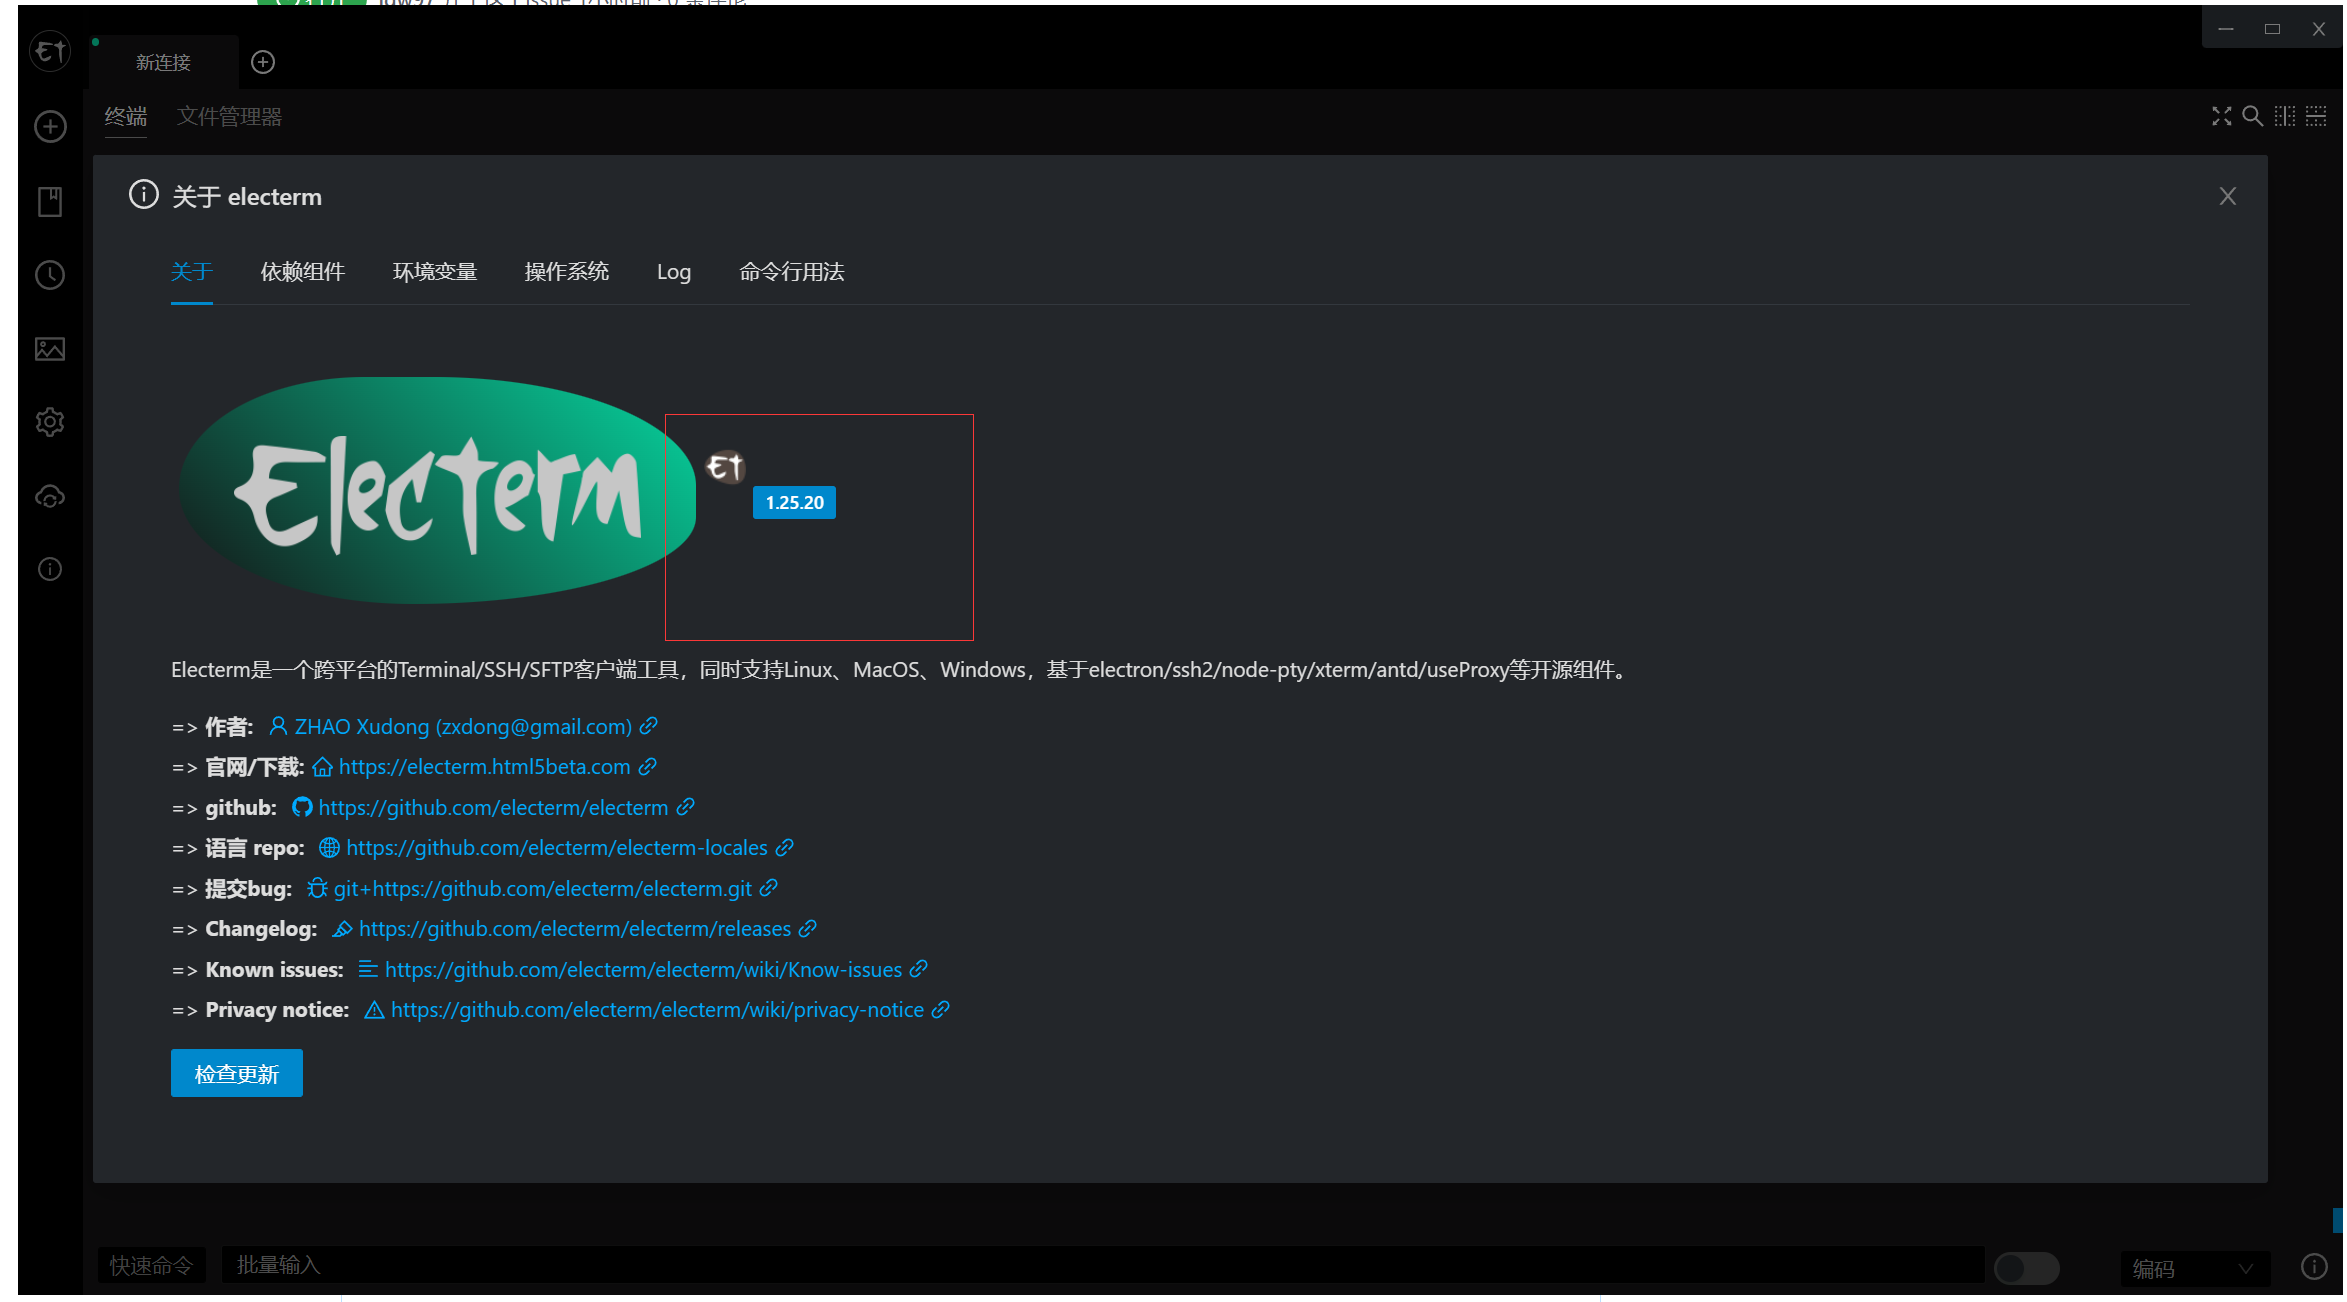Add a new tab with the plus button

(x=263, y=62)
